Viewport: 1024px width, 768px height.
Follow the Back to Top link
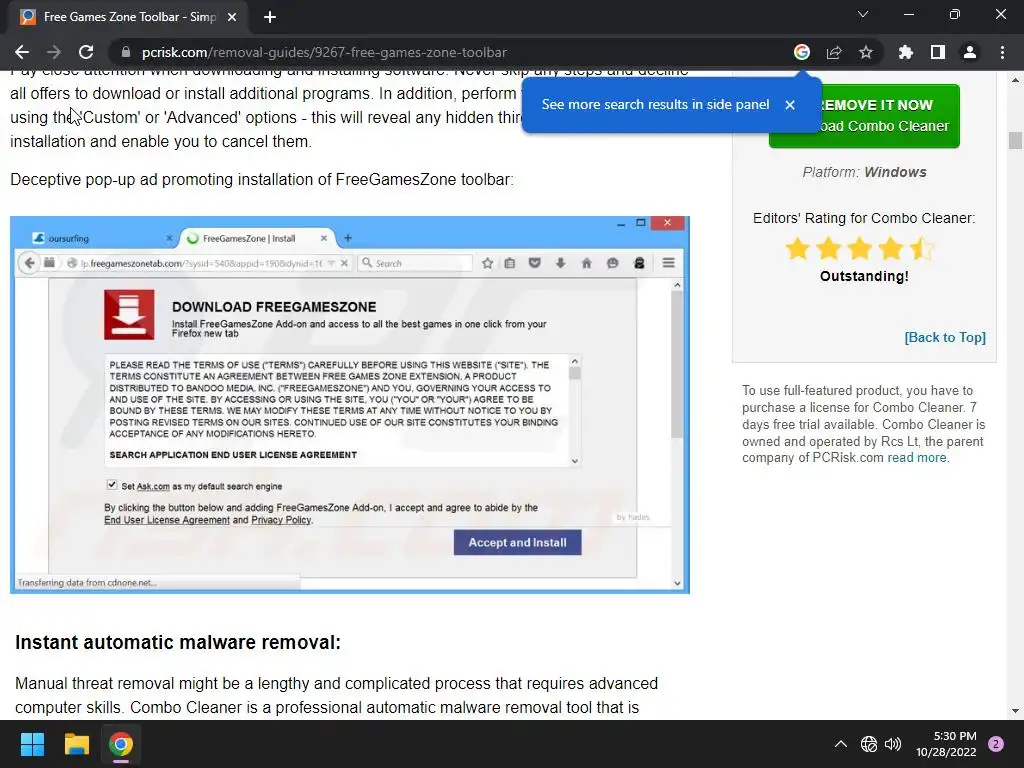(945, 337)
